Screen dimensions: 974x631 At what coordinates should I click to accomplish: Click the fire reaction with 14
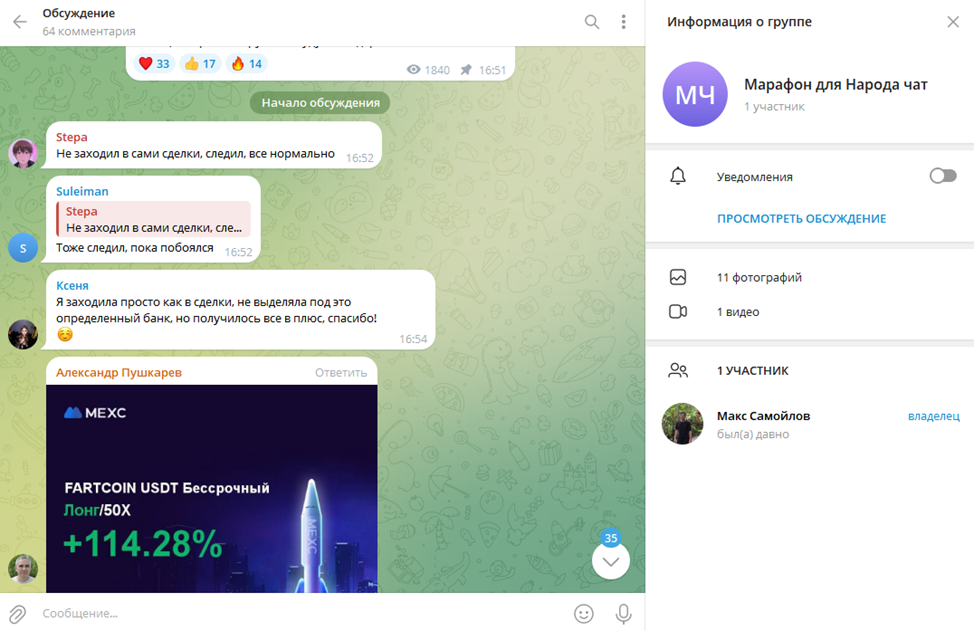(246, 64)
